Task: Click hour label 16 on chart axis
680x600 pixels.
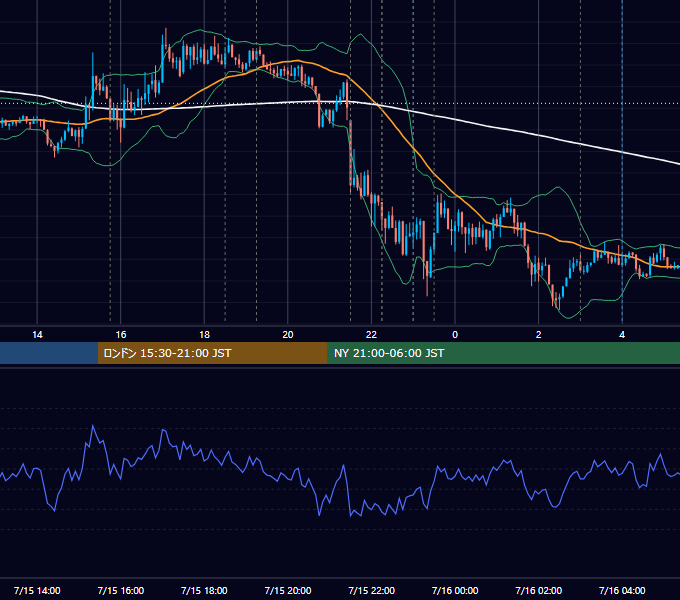Action: tap(121, 334)
